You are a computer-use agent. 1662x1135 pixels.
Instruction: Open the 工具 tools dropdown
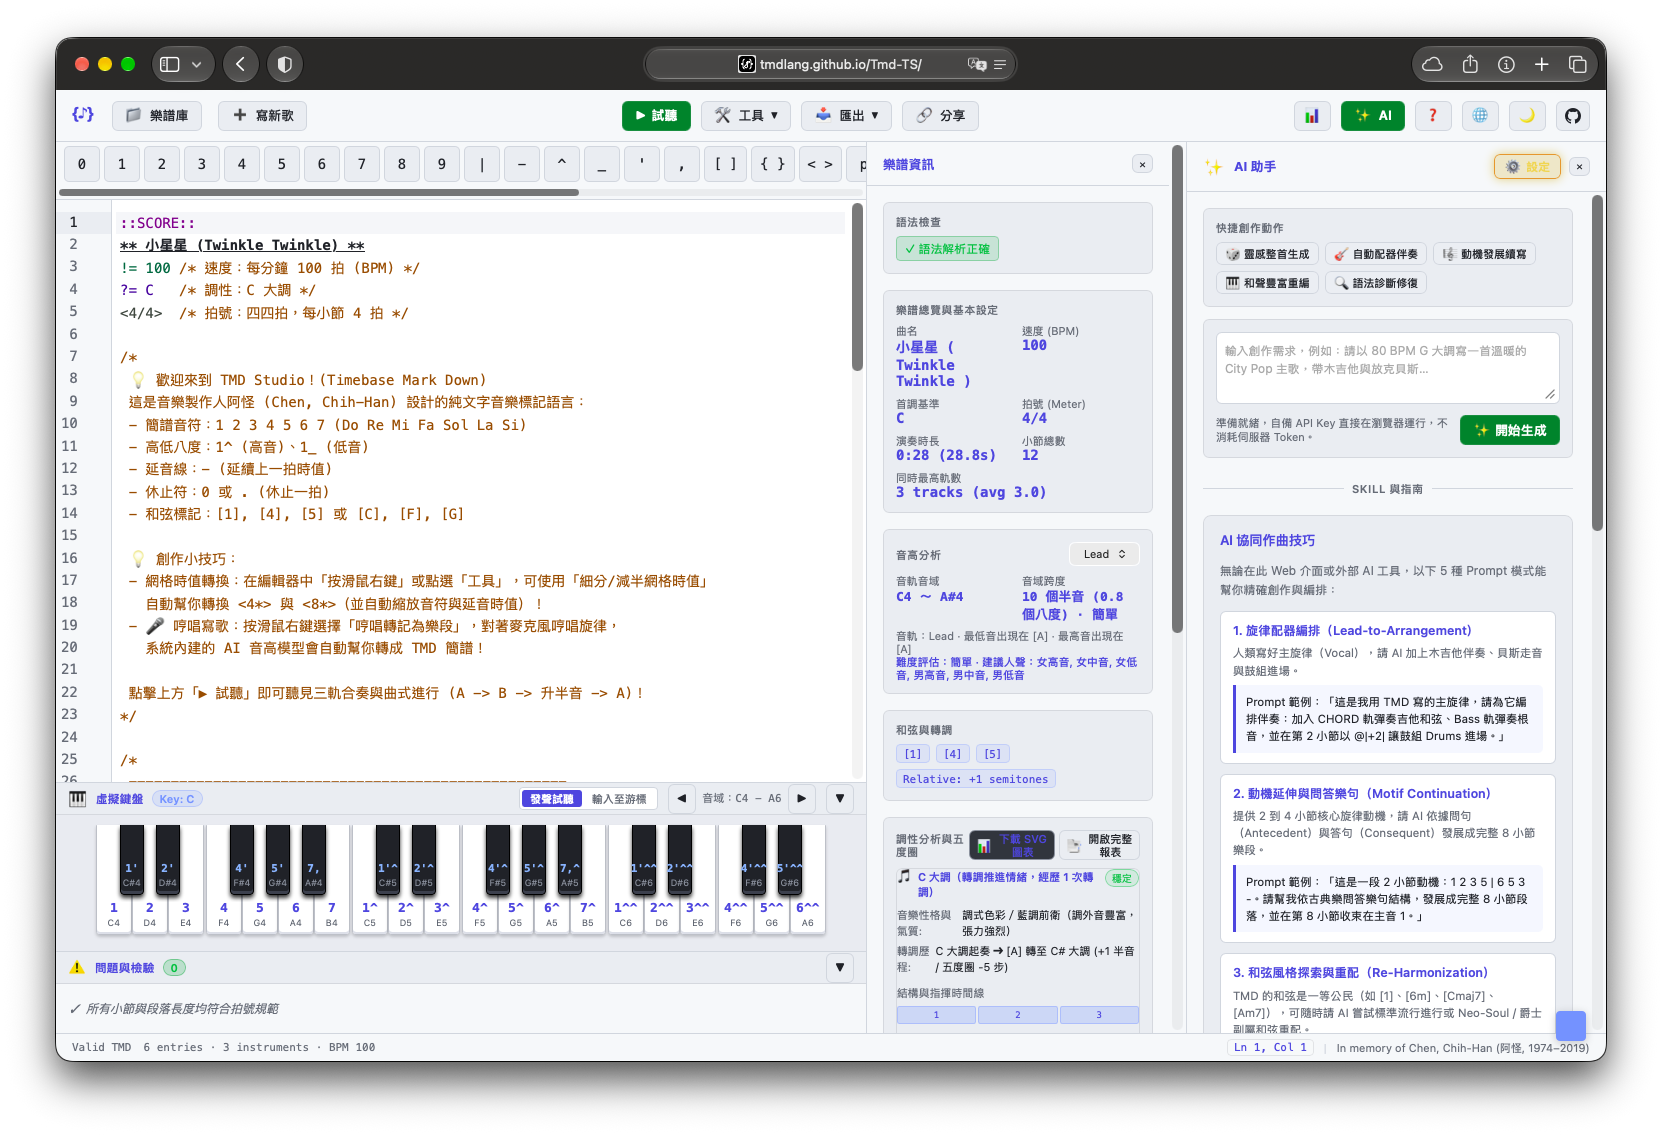746,116
